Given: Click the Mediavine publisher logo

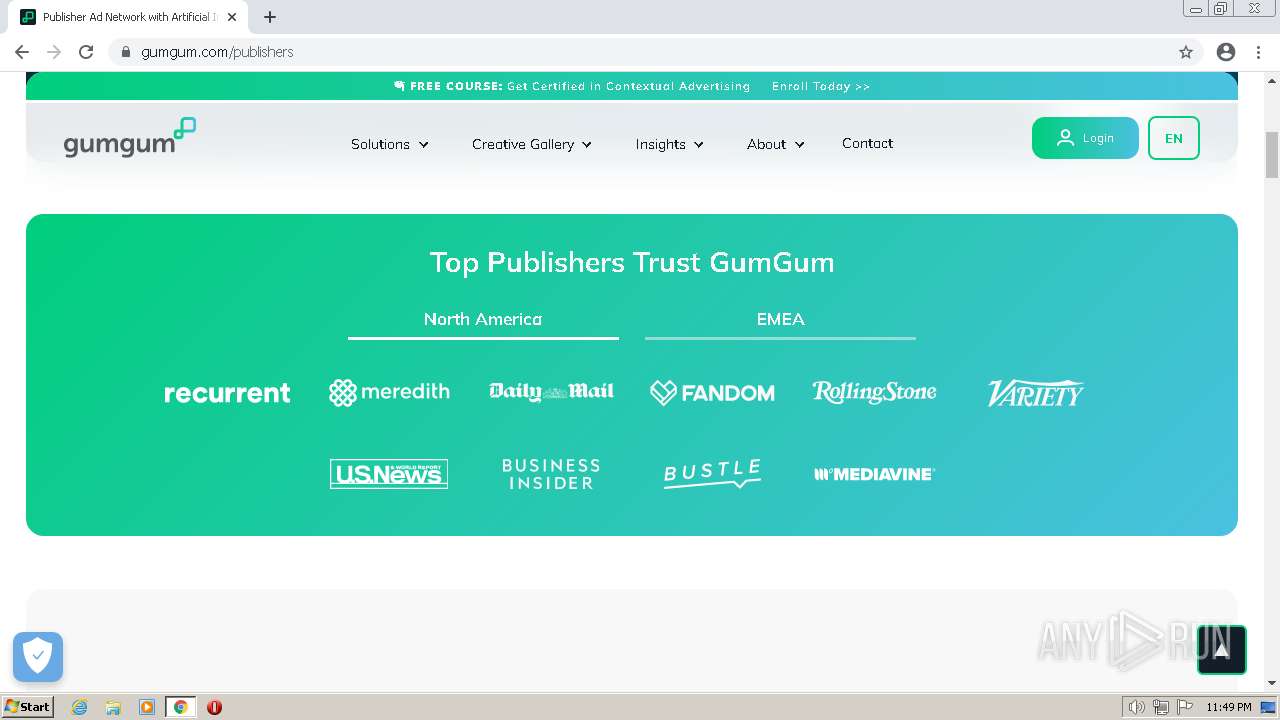Looking at the screenshot, I should pyautogui.click(x=874, y=474).
